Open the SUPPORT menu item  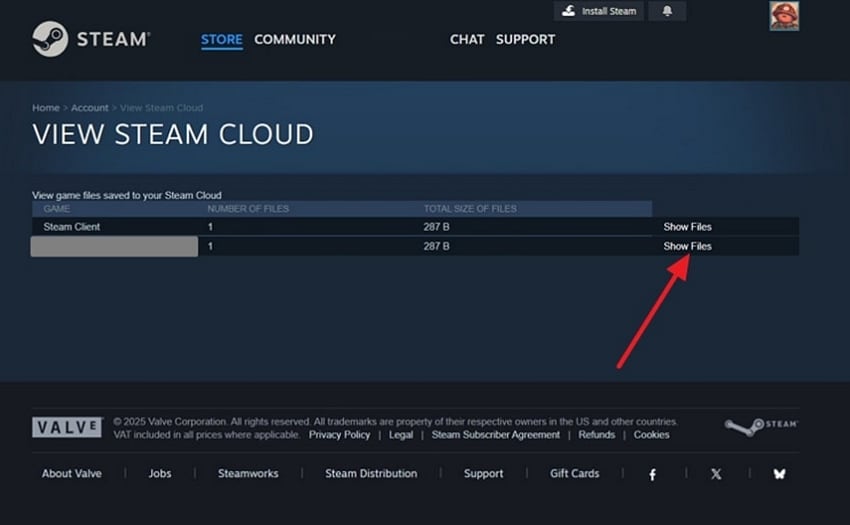pyautogui.click(x=525, y=40)
